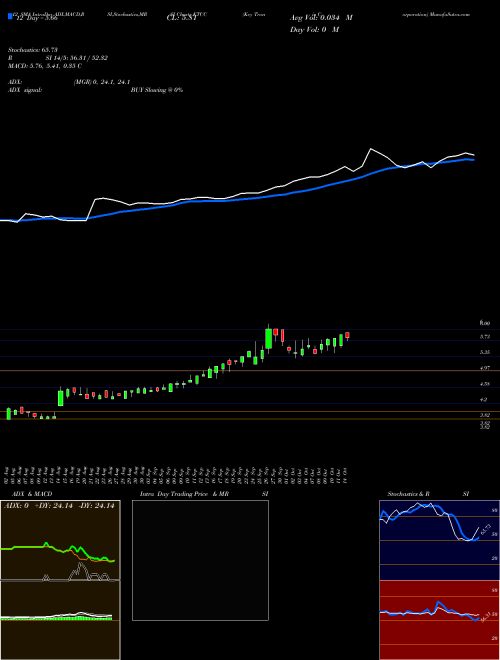Click the 'Avg Vol: 0.034 M' text
500x660 pixels.
[321, 18]
